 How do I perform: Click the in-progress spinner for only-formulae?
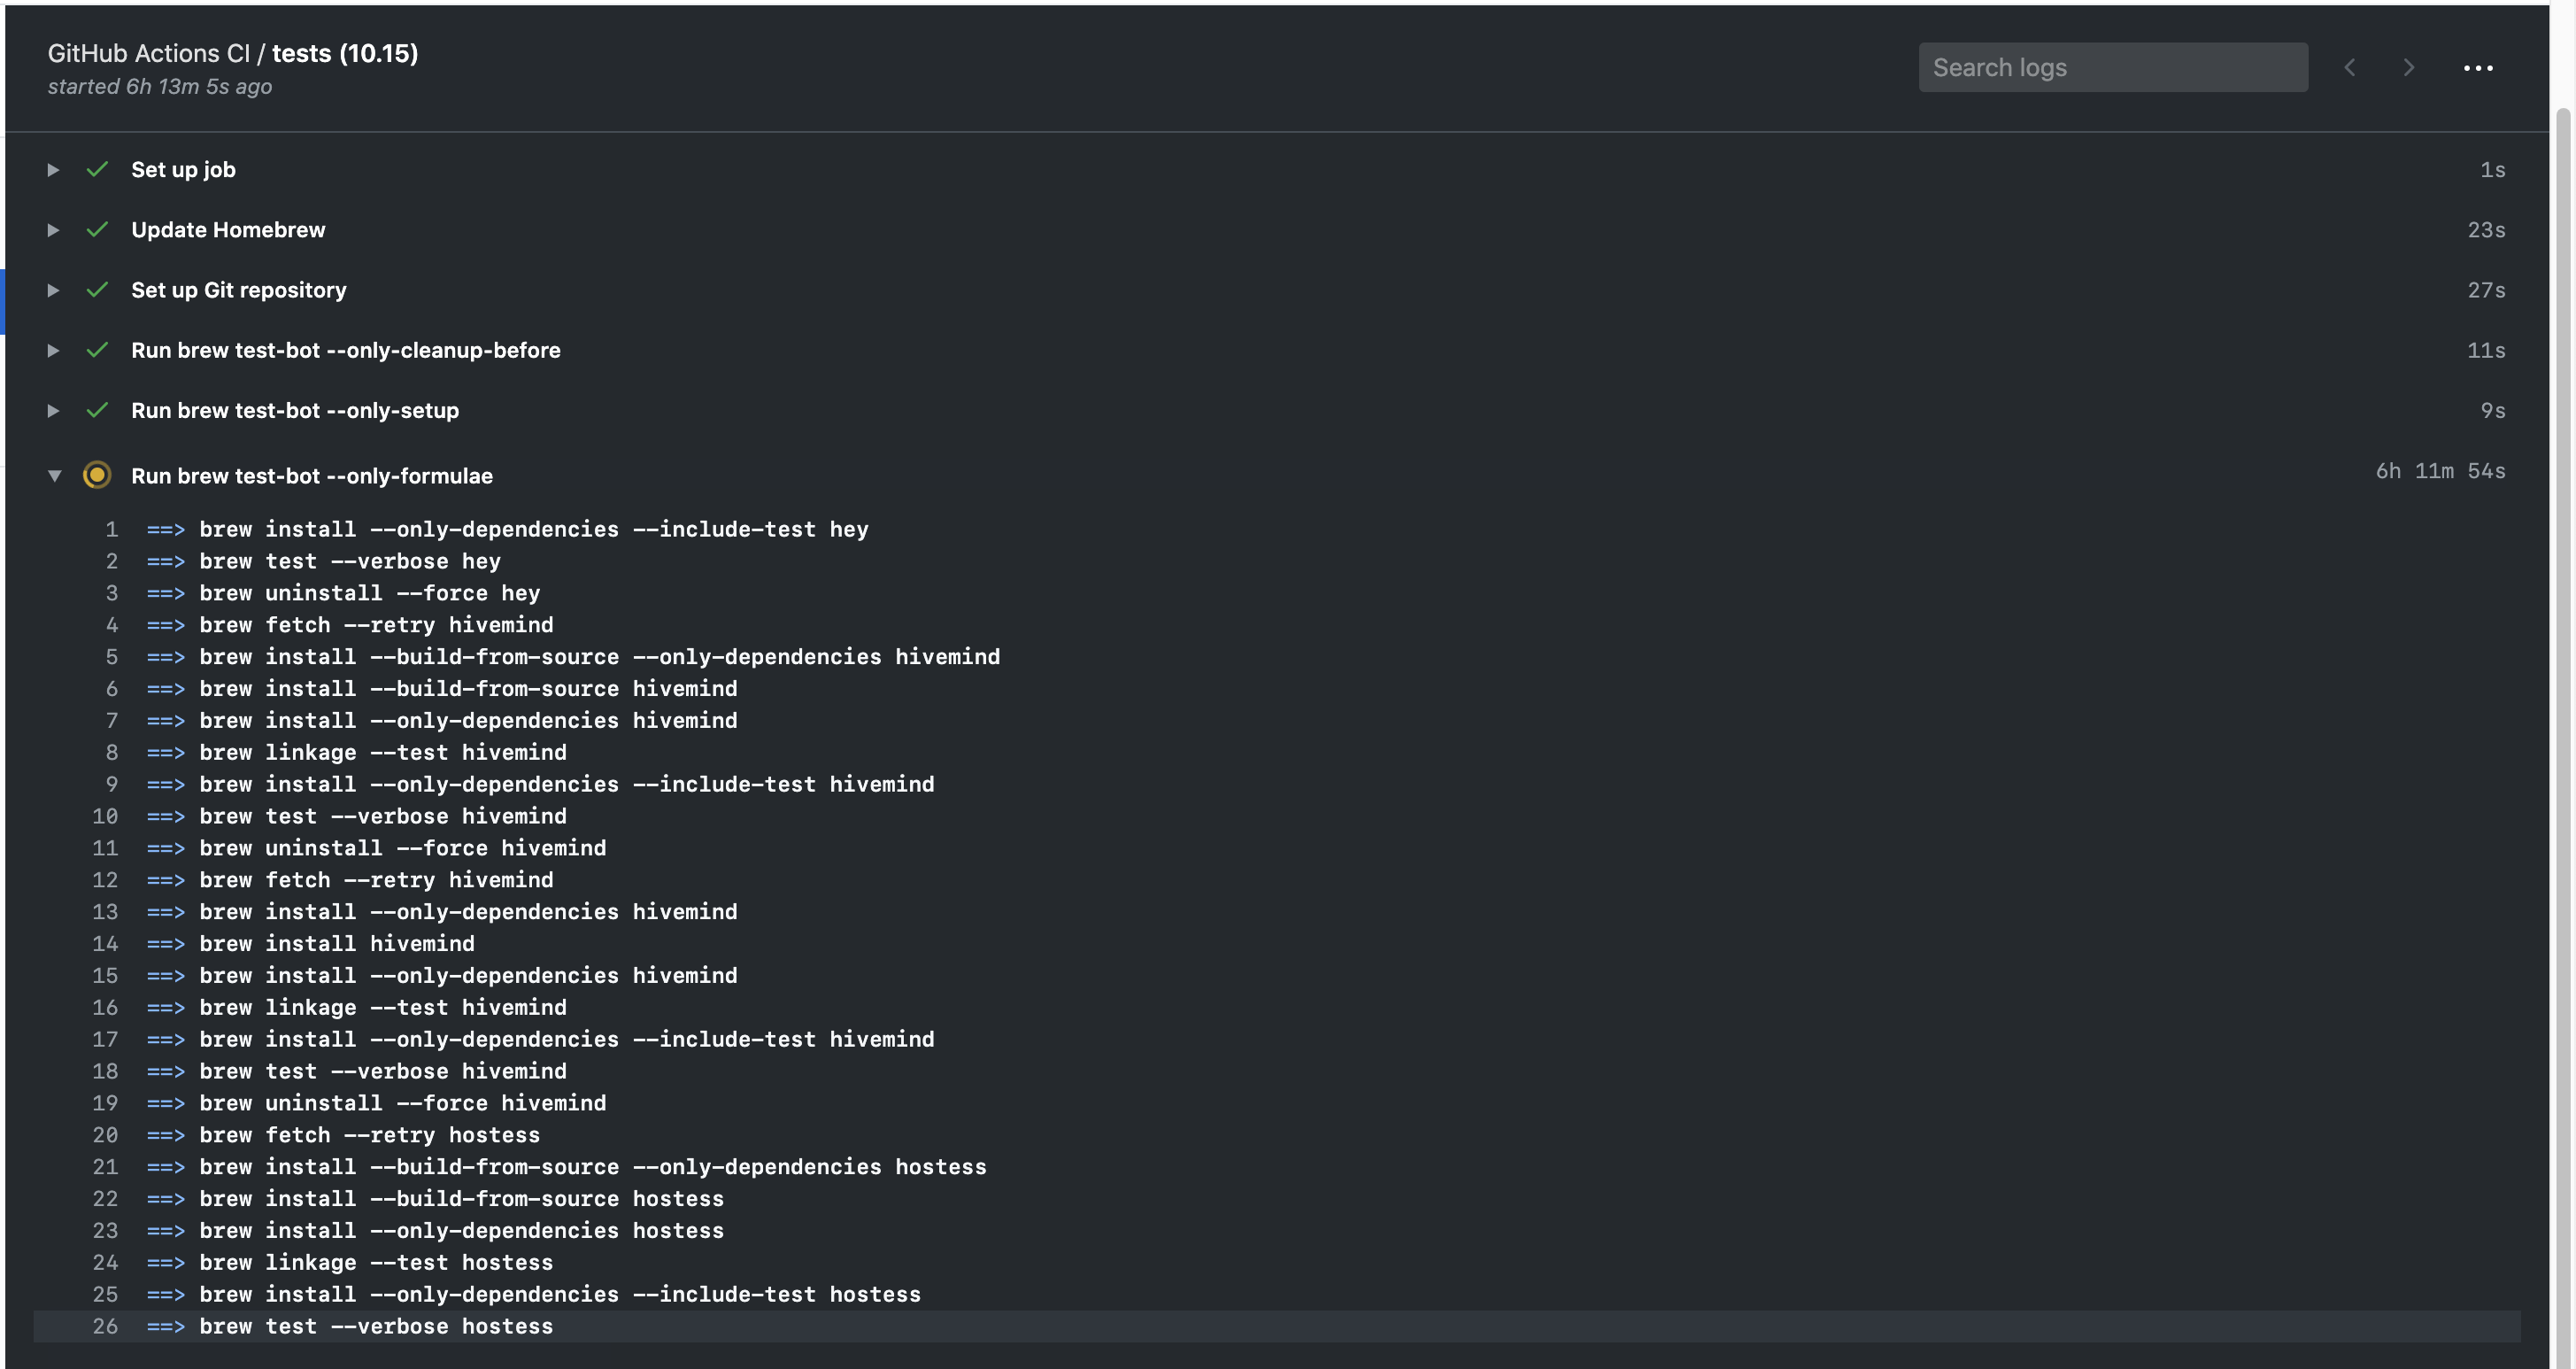coord(97,475)
